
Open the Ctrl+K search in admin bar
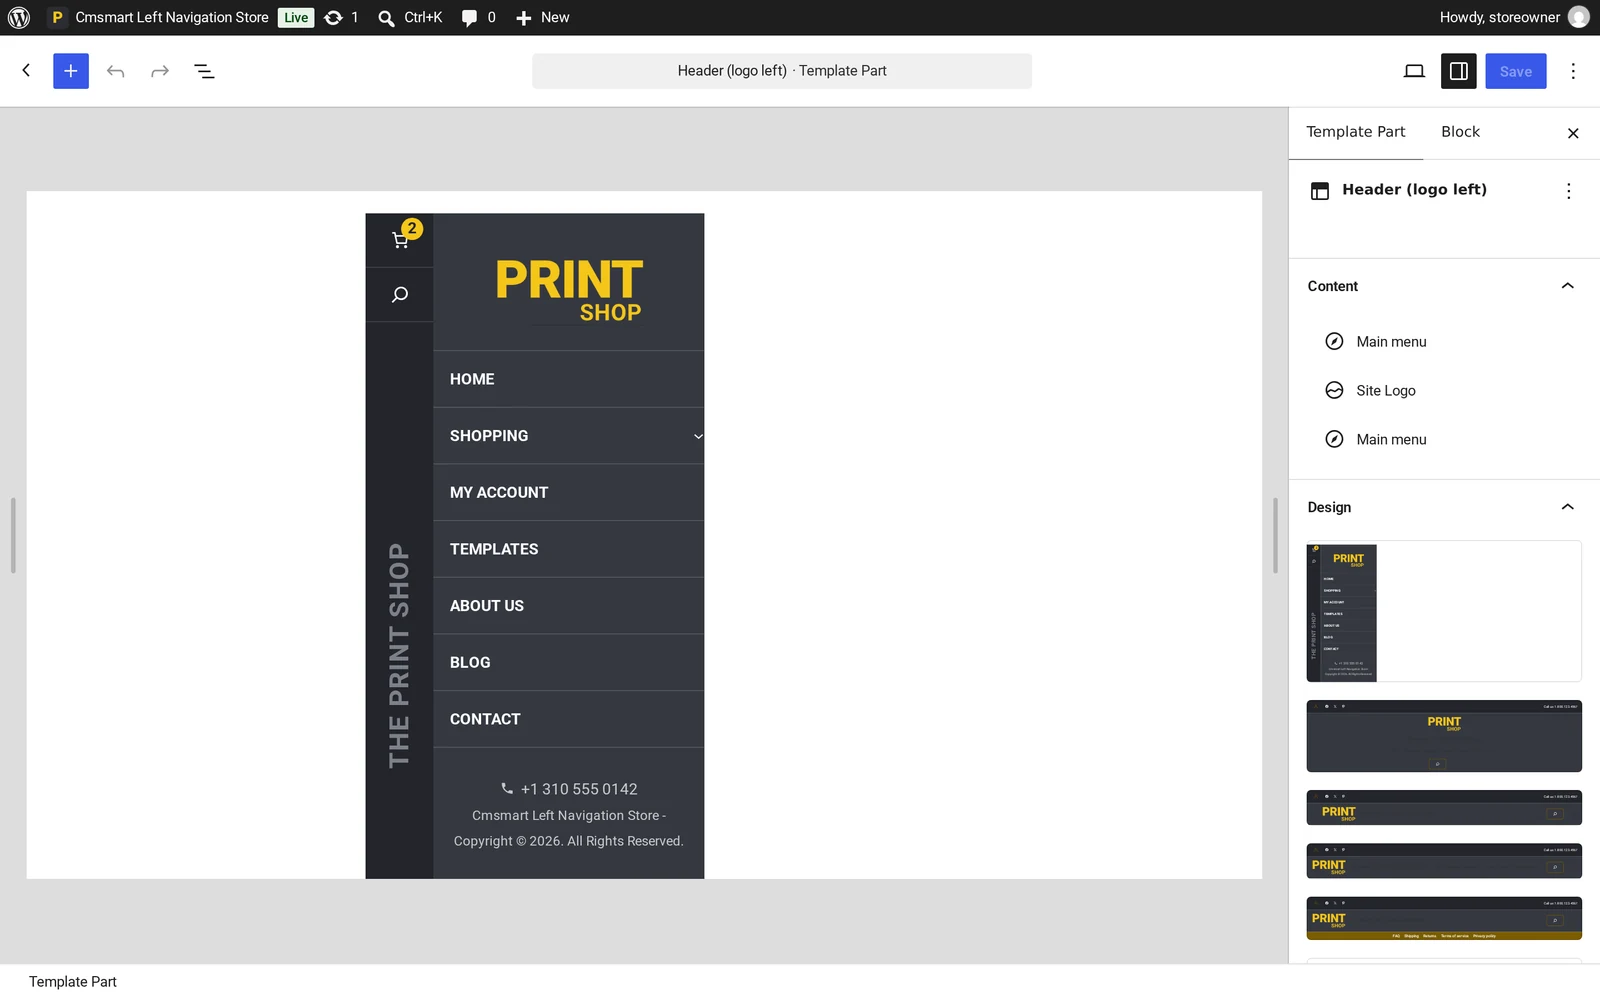pyautogui.click(x=410, y=17)
